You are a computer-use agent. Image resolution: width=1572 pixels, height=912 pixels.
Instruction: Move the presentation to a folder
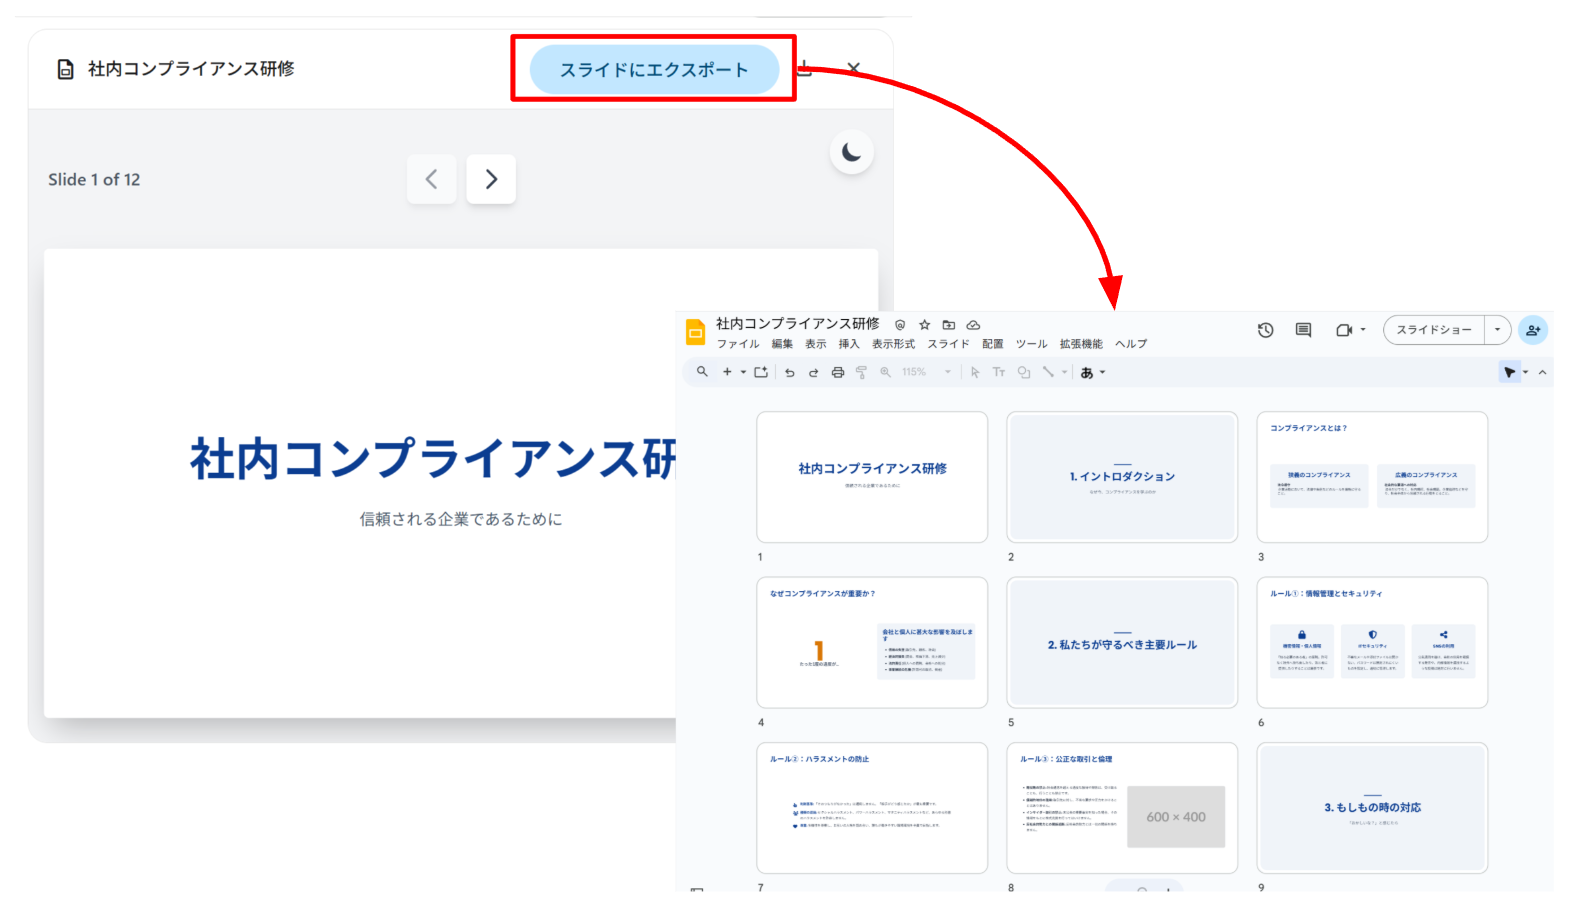[949, 325]
